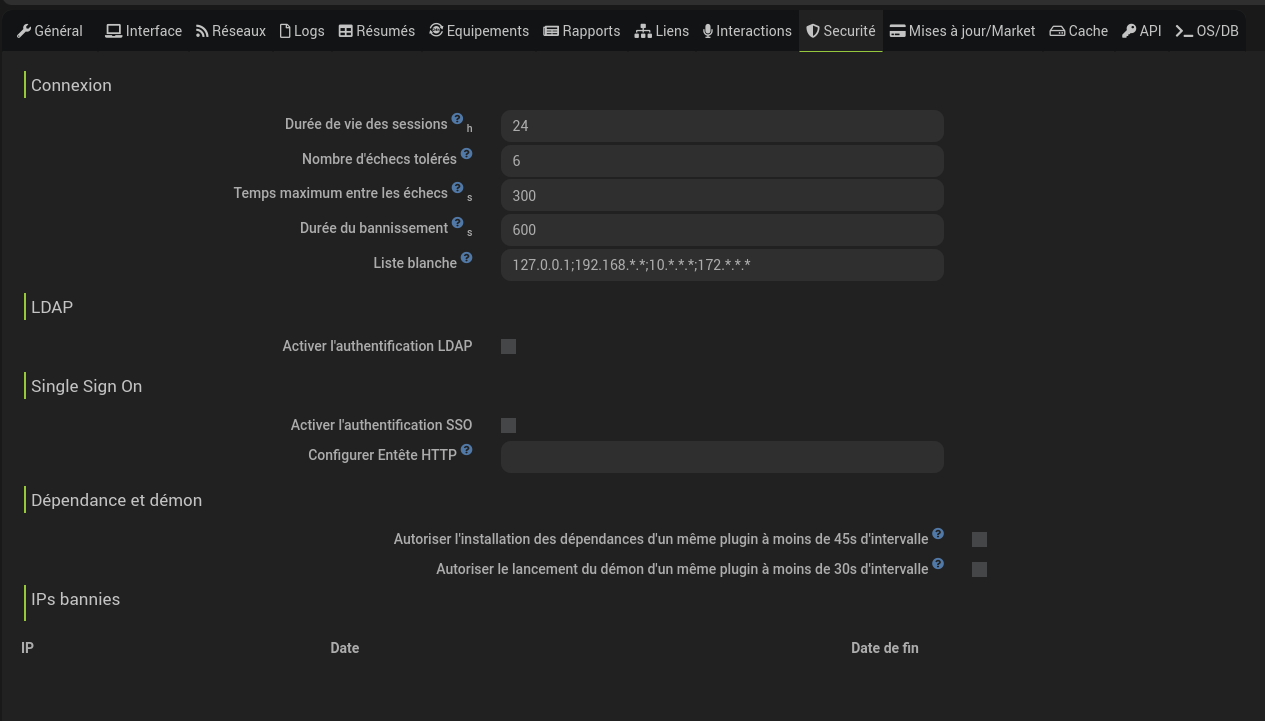The width and height of the screenshot is (1265, 721).
Task: Enable SSO authentication checkbox
Action: click(x=508, y=426)
